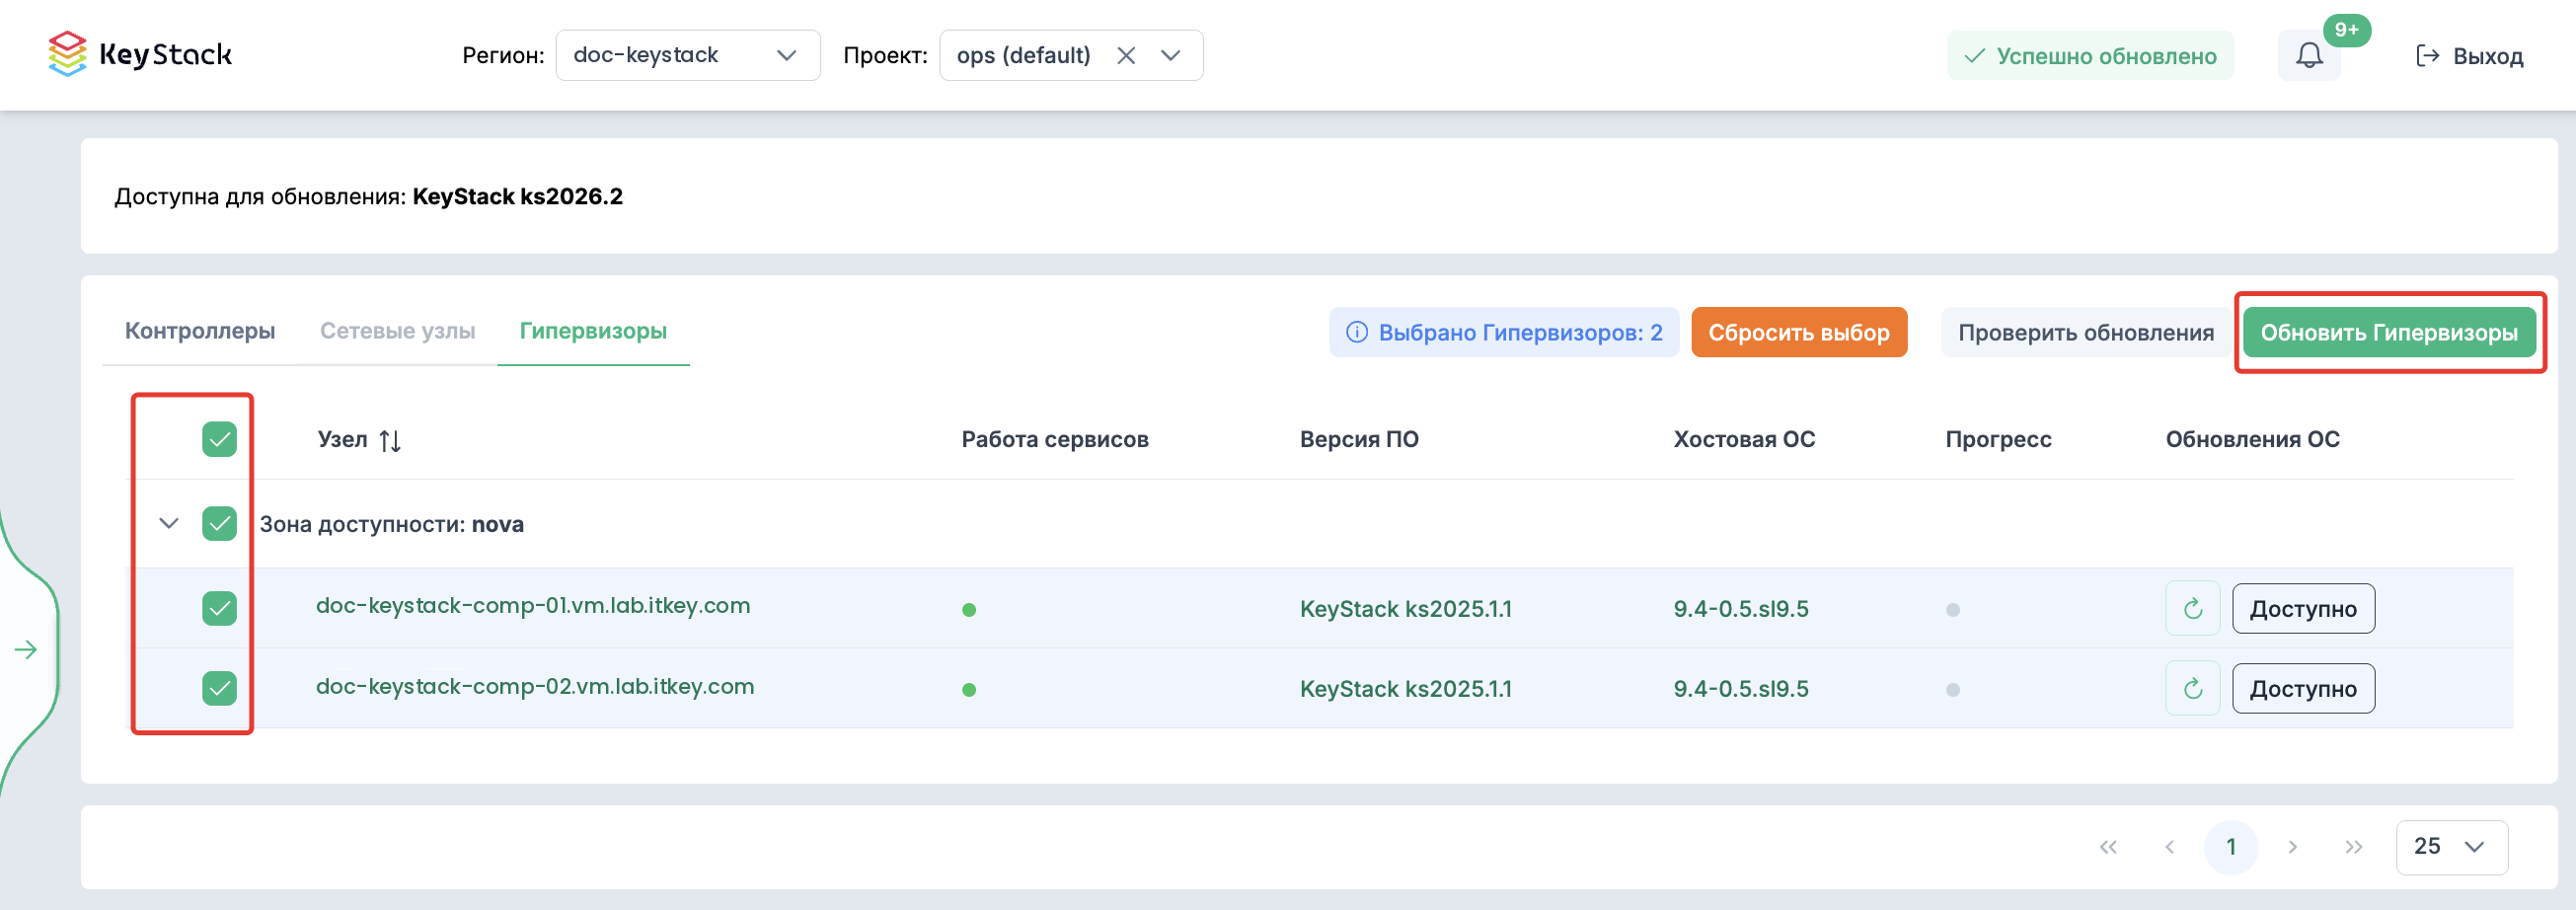
Task: Open the Проект dropdown arrow
Action: click(x=1171, y=56)
